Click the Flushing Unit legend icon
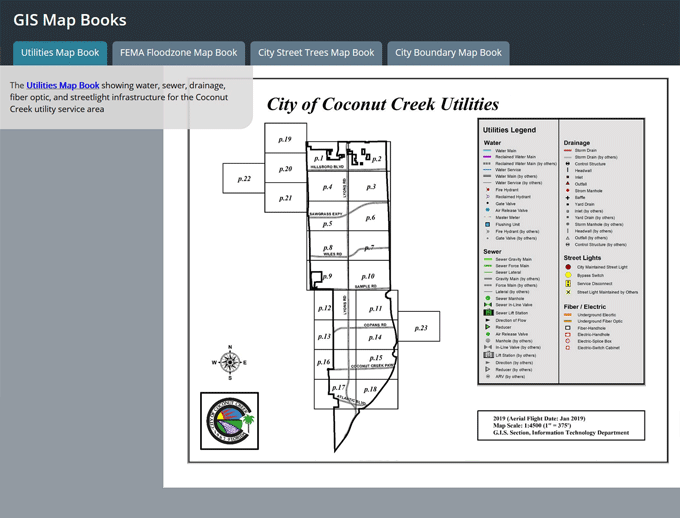This screenshot has height=518, width=680. click(487, 225)
